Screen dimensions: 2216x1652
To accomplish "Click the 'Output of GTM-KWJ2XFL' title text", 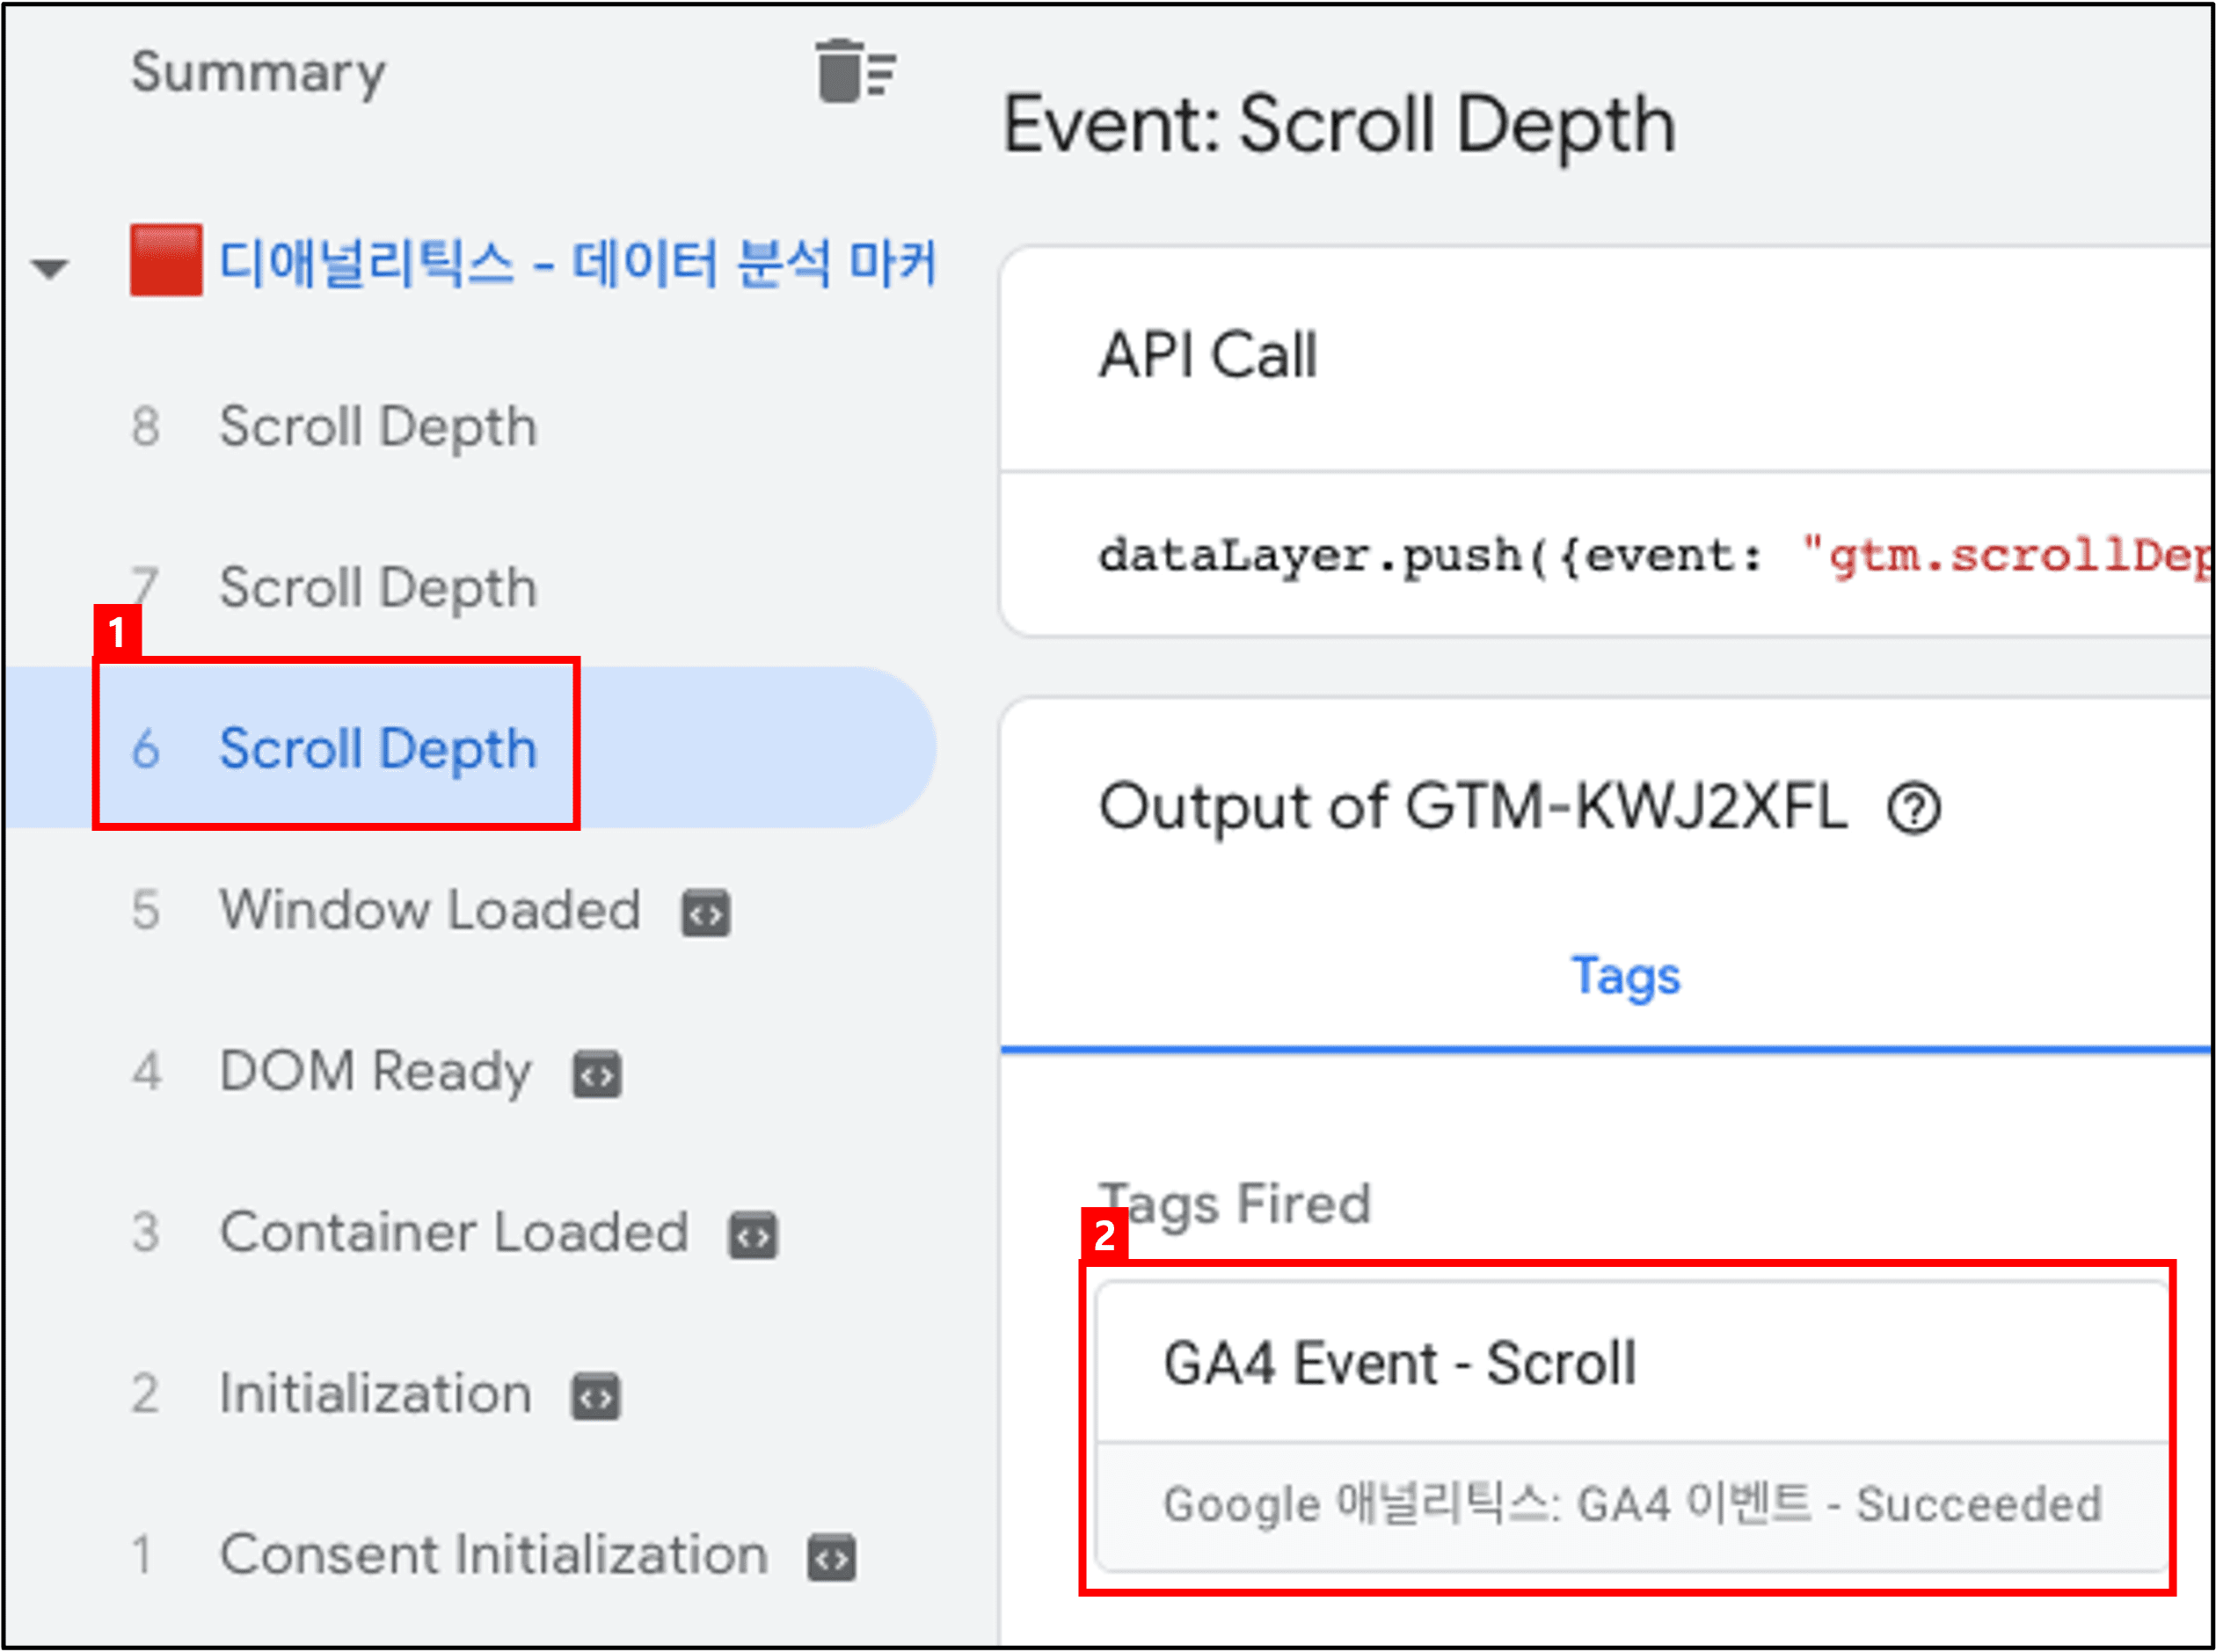I will pos(1473,807).
